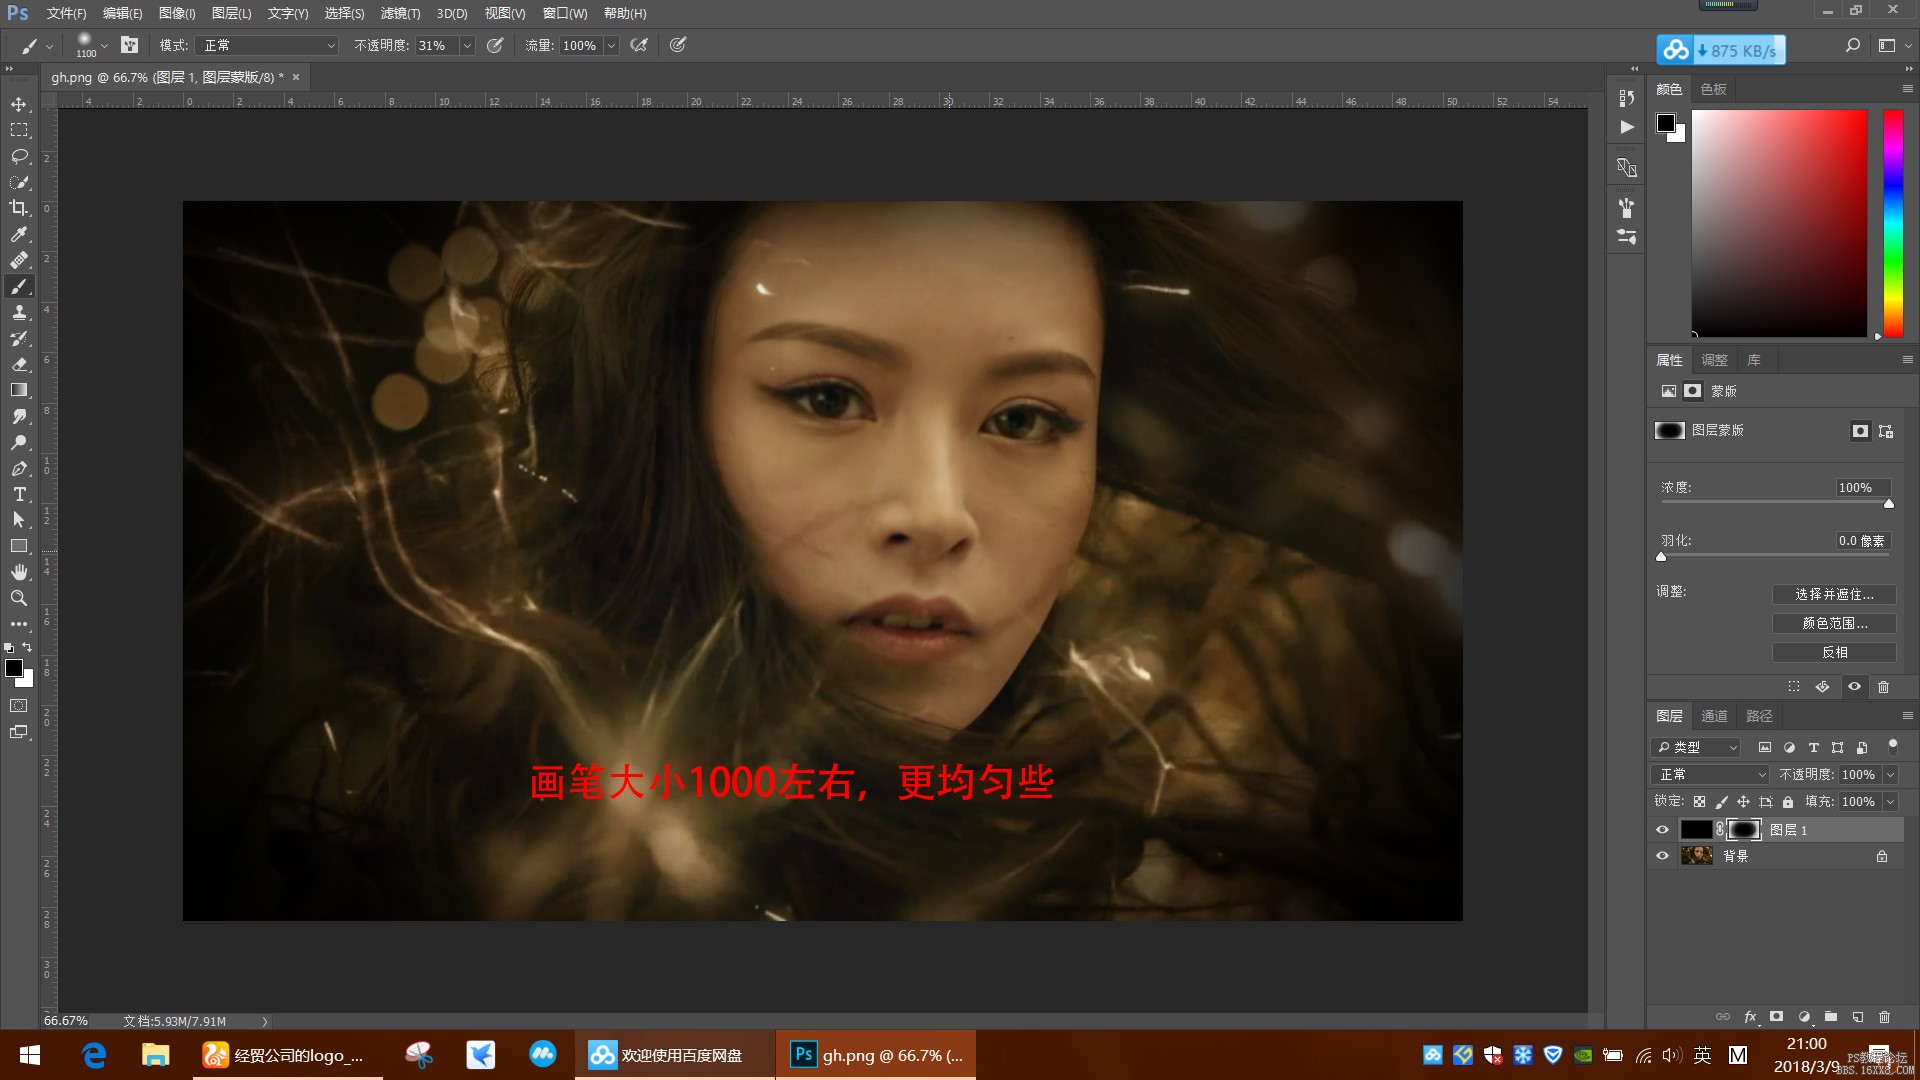1920x1080 pixels.
Task: Open layer opacity 100% dropdown arrow
Action: [x=1890, y=775]
